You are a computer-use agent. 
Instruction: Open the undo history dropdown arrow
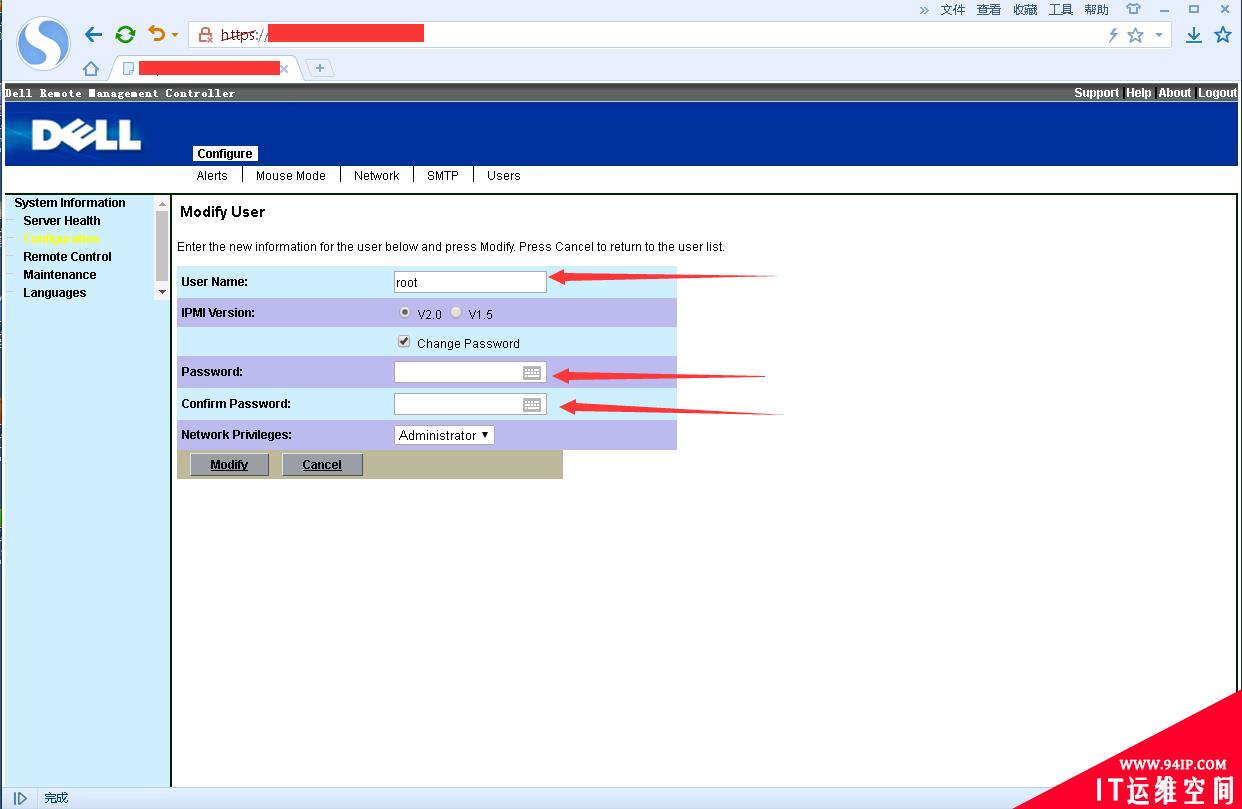[175, 35]
